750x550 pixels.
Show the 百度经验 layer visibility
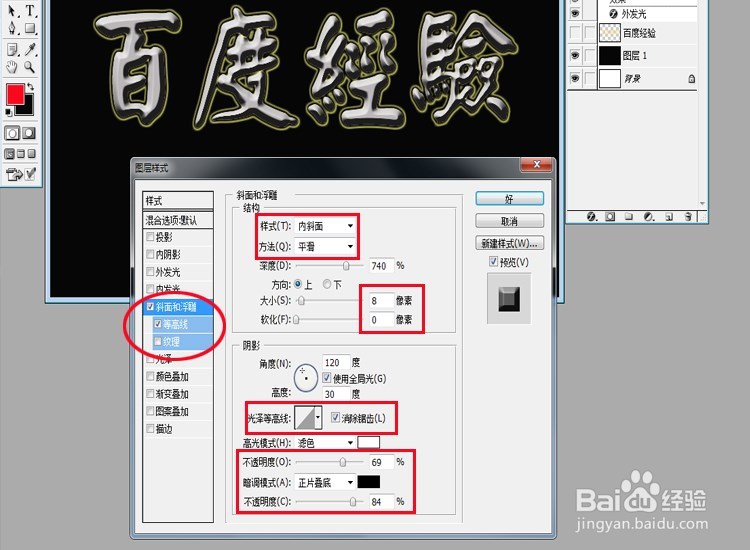coord(575,33)
